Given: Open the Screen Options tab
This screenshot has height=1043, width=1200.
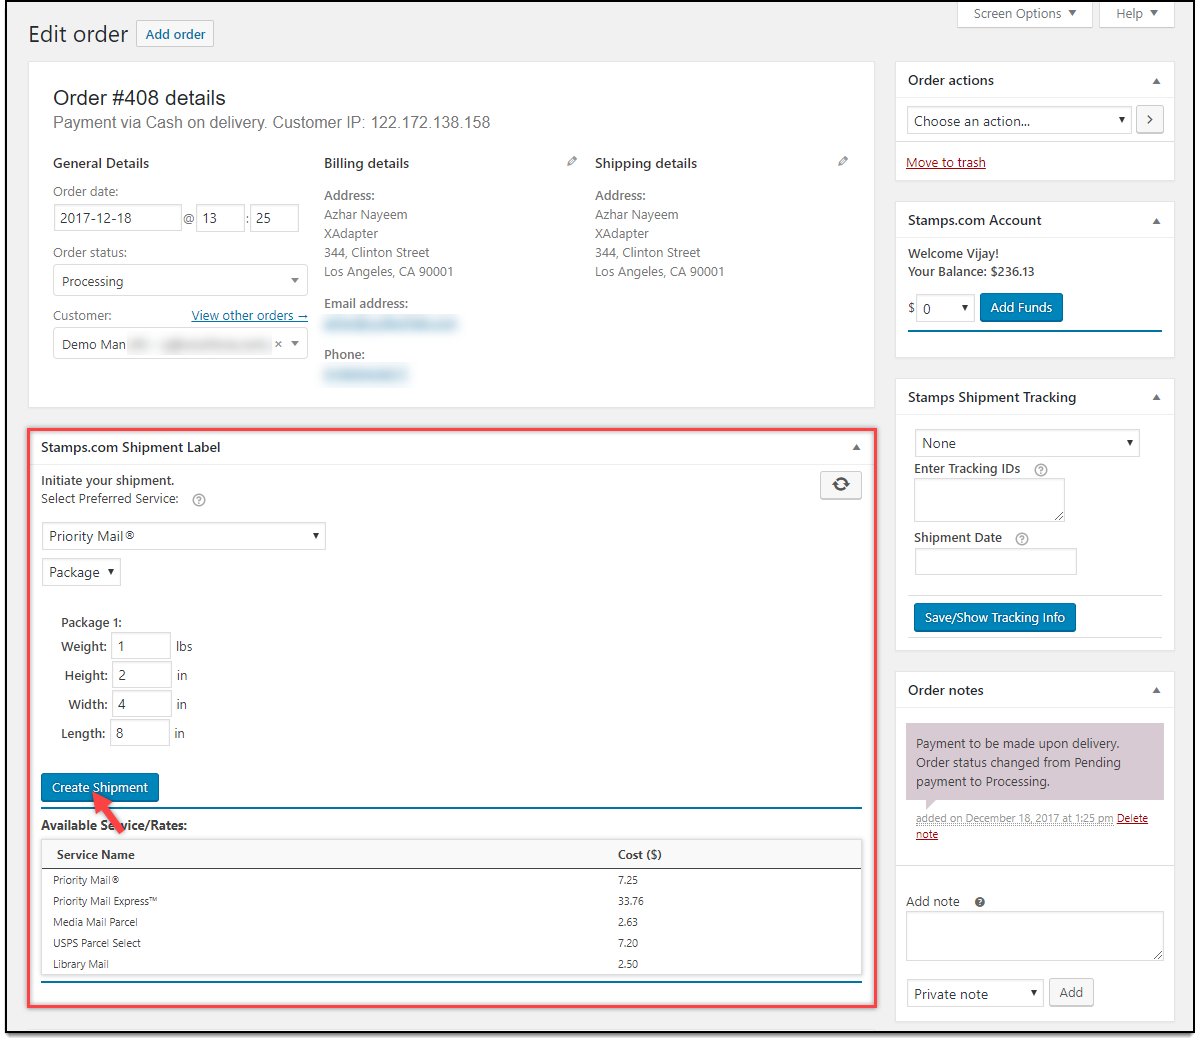Looking at the screenshot, I should coord(1025,14).
